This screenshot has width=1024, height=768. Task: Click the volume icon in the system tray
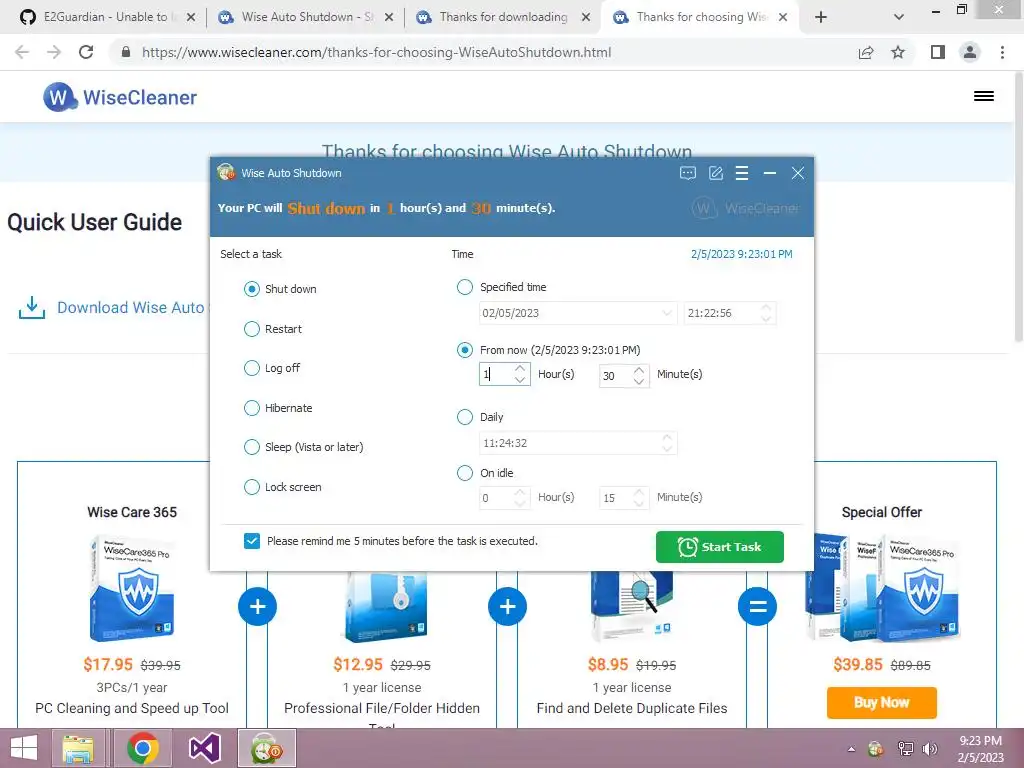click(929, 749)
